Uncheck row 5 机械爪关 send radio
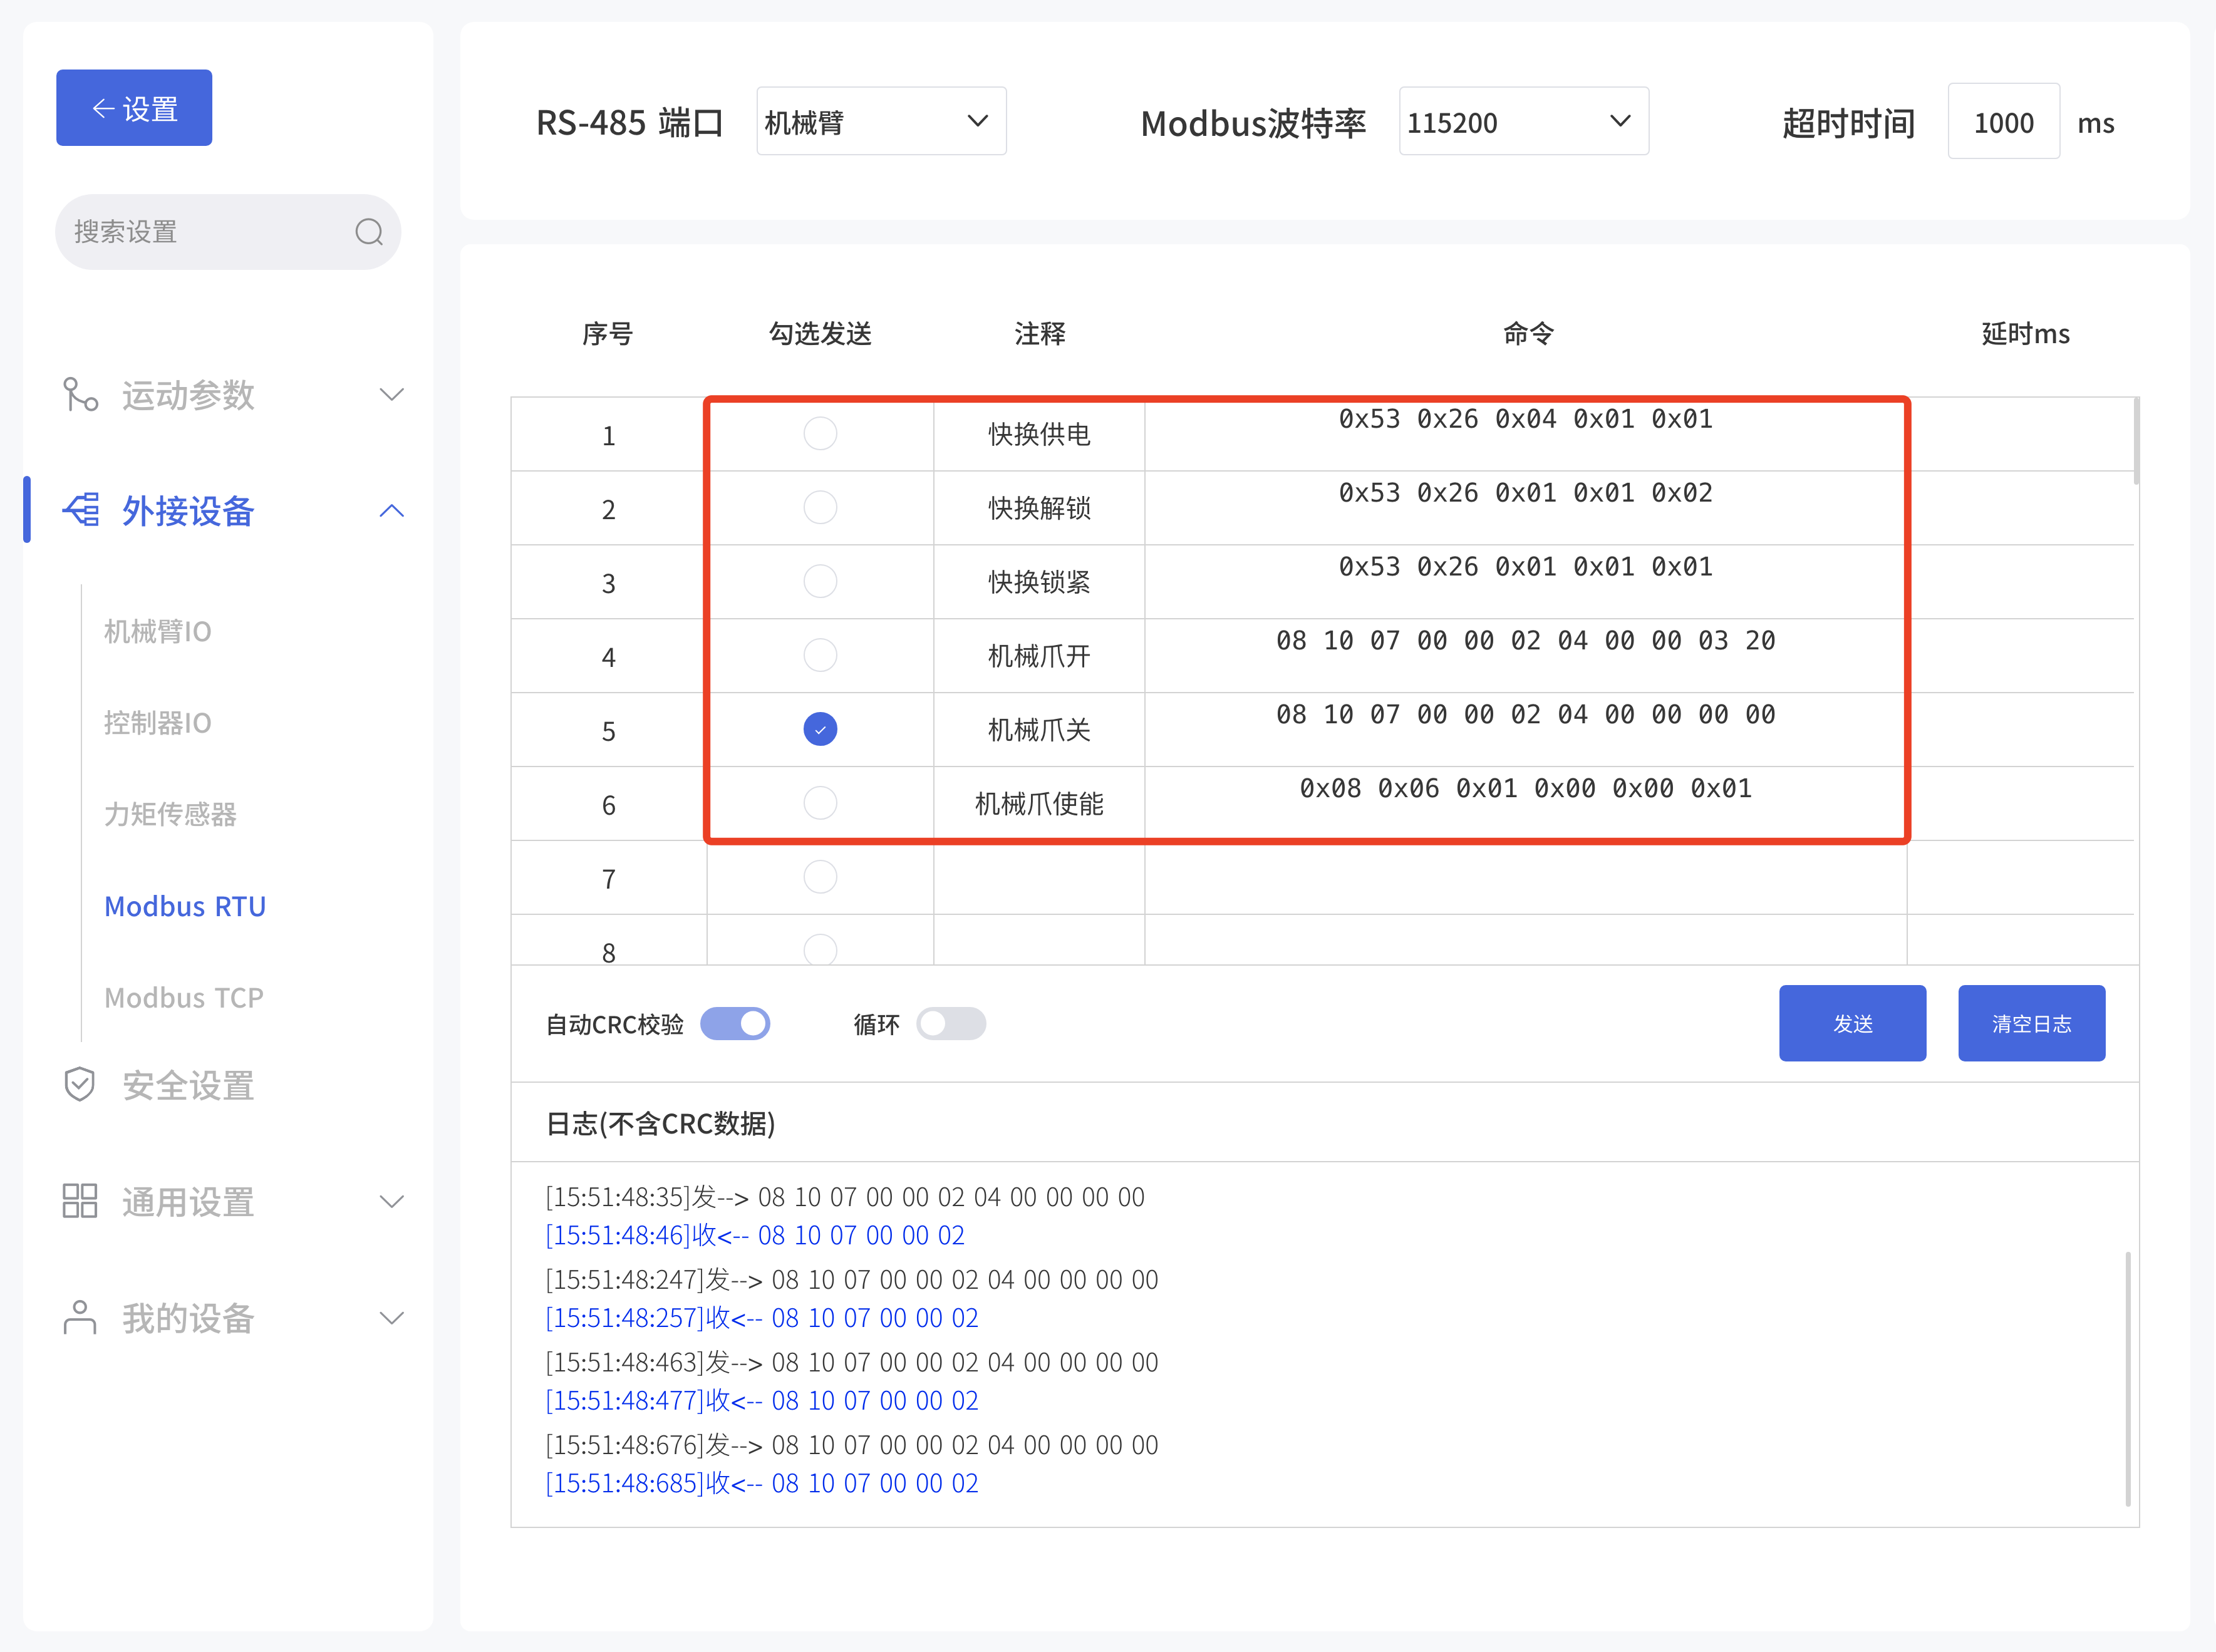The height and width of the screenshot is (1652, 2216). tap(820, 729)
